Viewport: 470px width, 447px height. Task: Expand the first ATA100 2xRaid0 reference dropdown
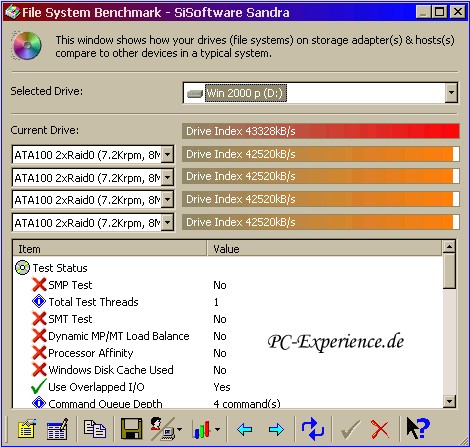(168, 154)
